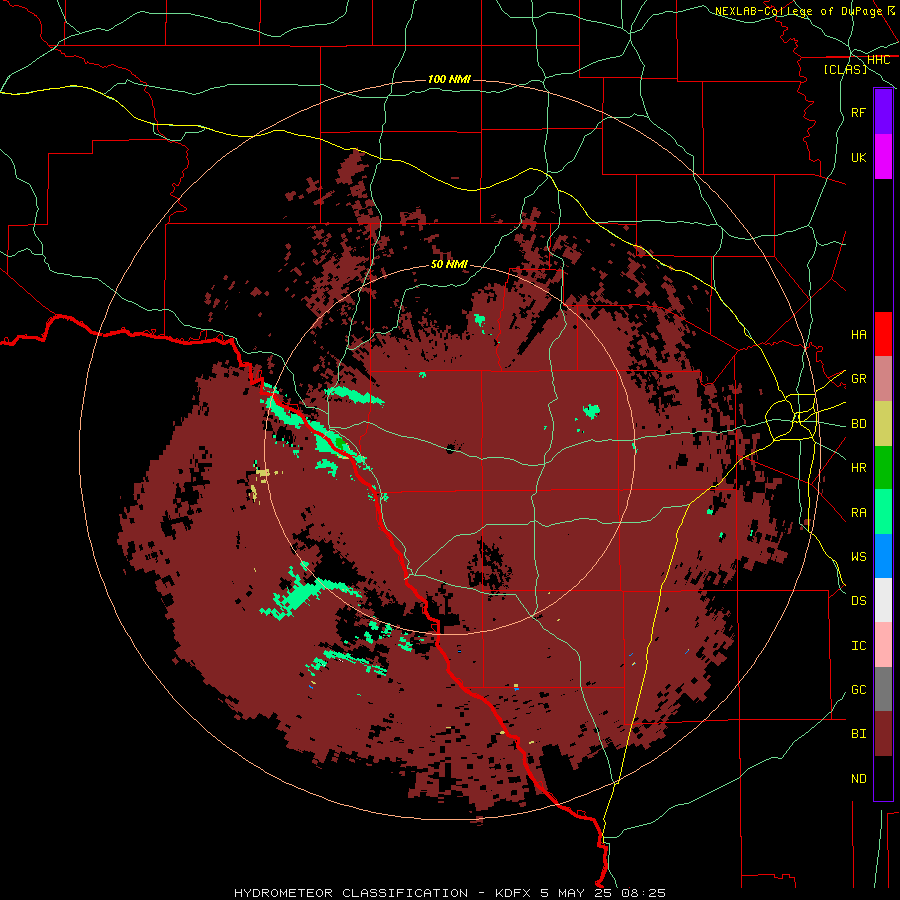Viewport: 900px width, 900px height.
Task: Click the 'GR' legend label
Action: click(x=858, y=379)
